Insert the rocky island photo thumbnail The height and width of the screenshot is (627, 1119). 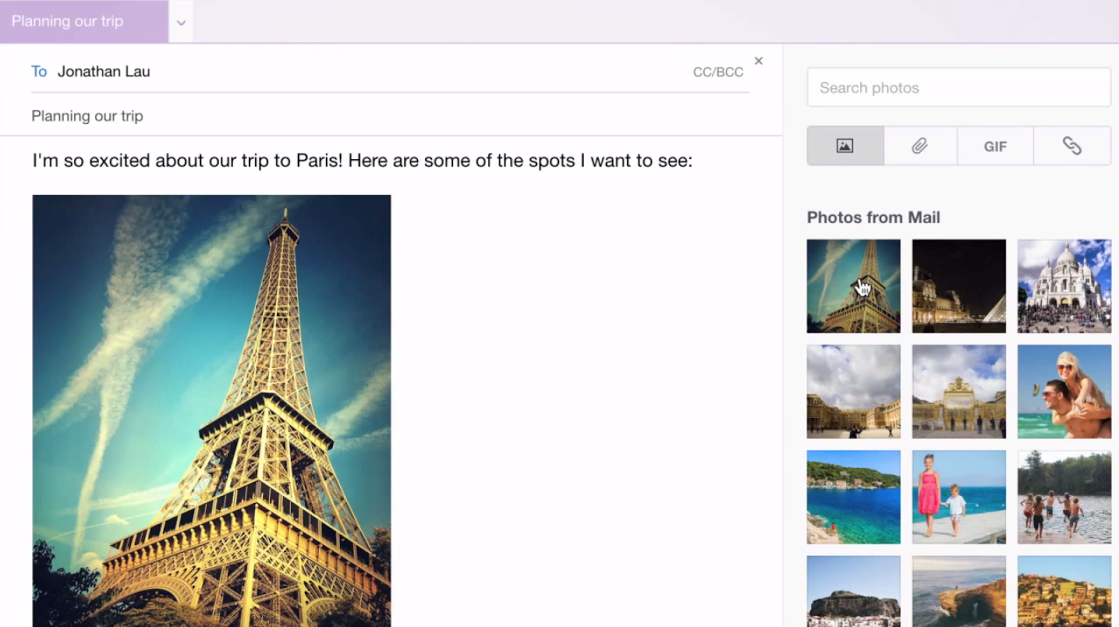pos(854,591)
